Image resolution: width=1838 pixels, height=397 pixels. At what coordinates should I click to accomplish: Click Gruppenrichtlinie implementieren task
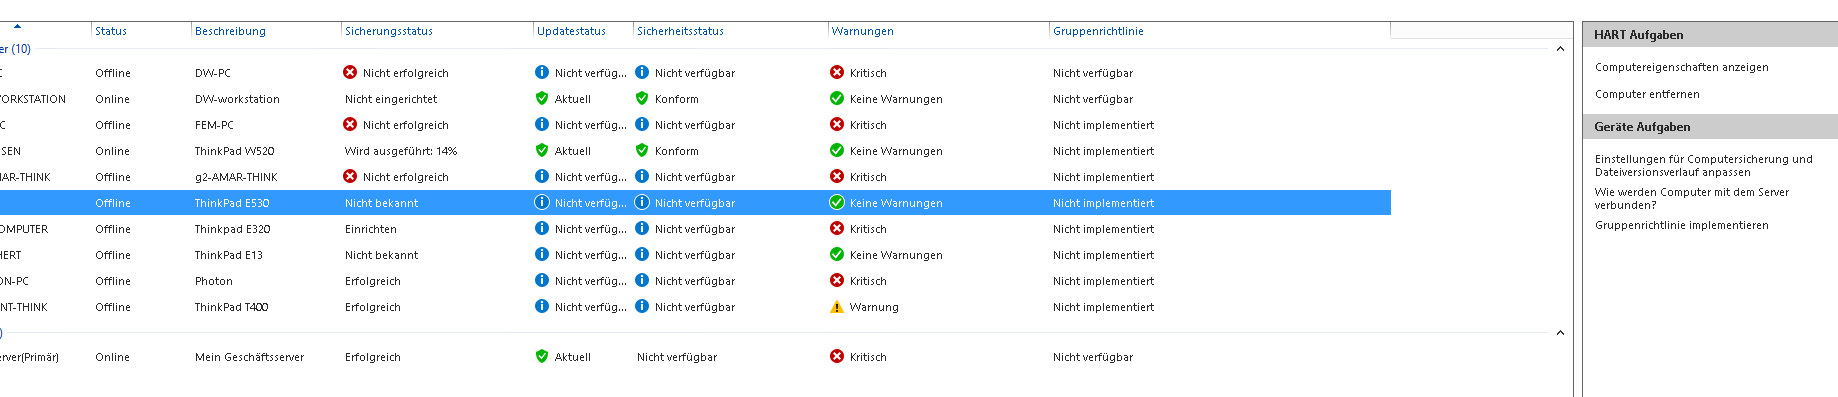(1681, 225)
